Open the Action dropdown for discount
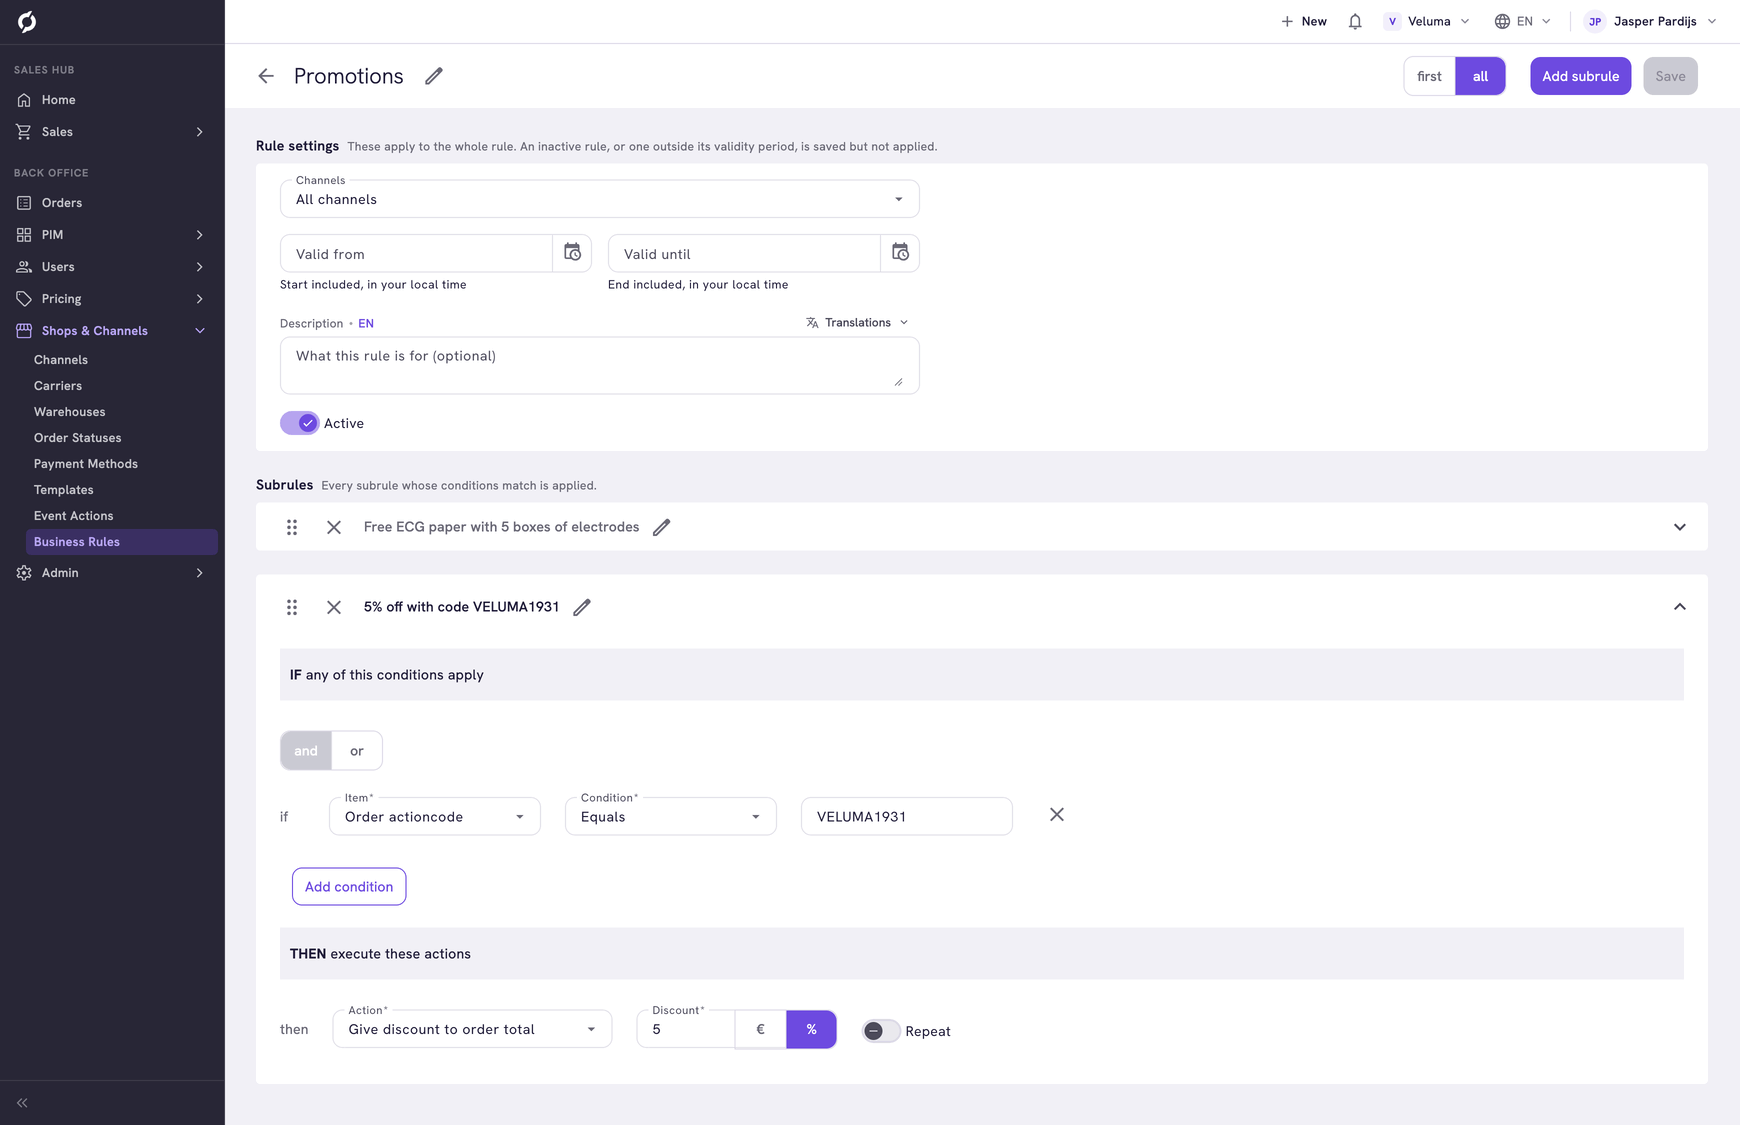This screenshot has height=1125, width=1740. coord(472,1029)
